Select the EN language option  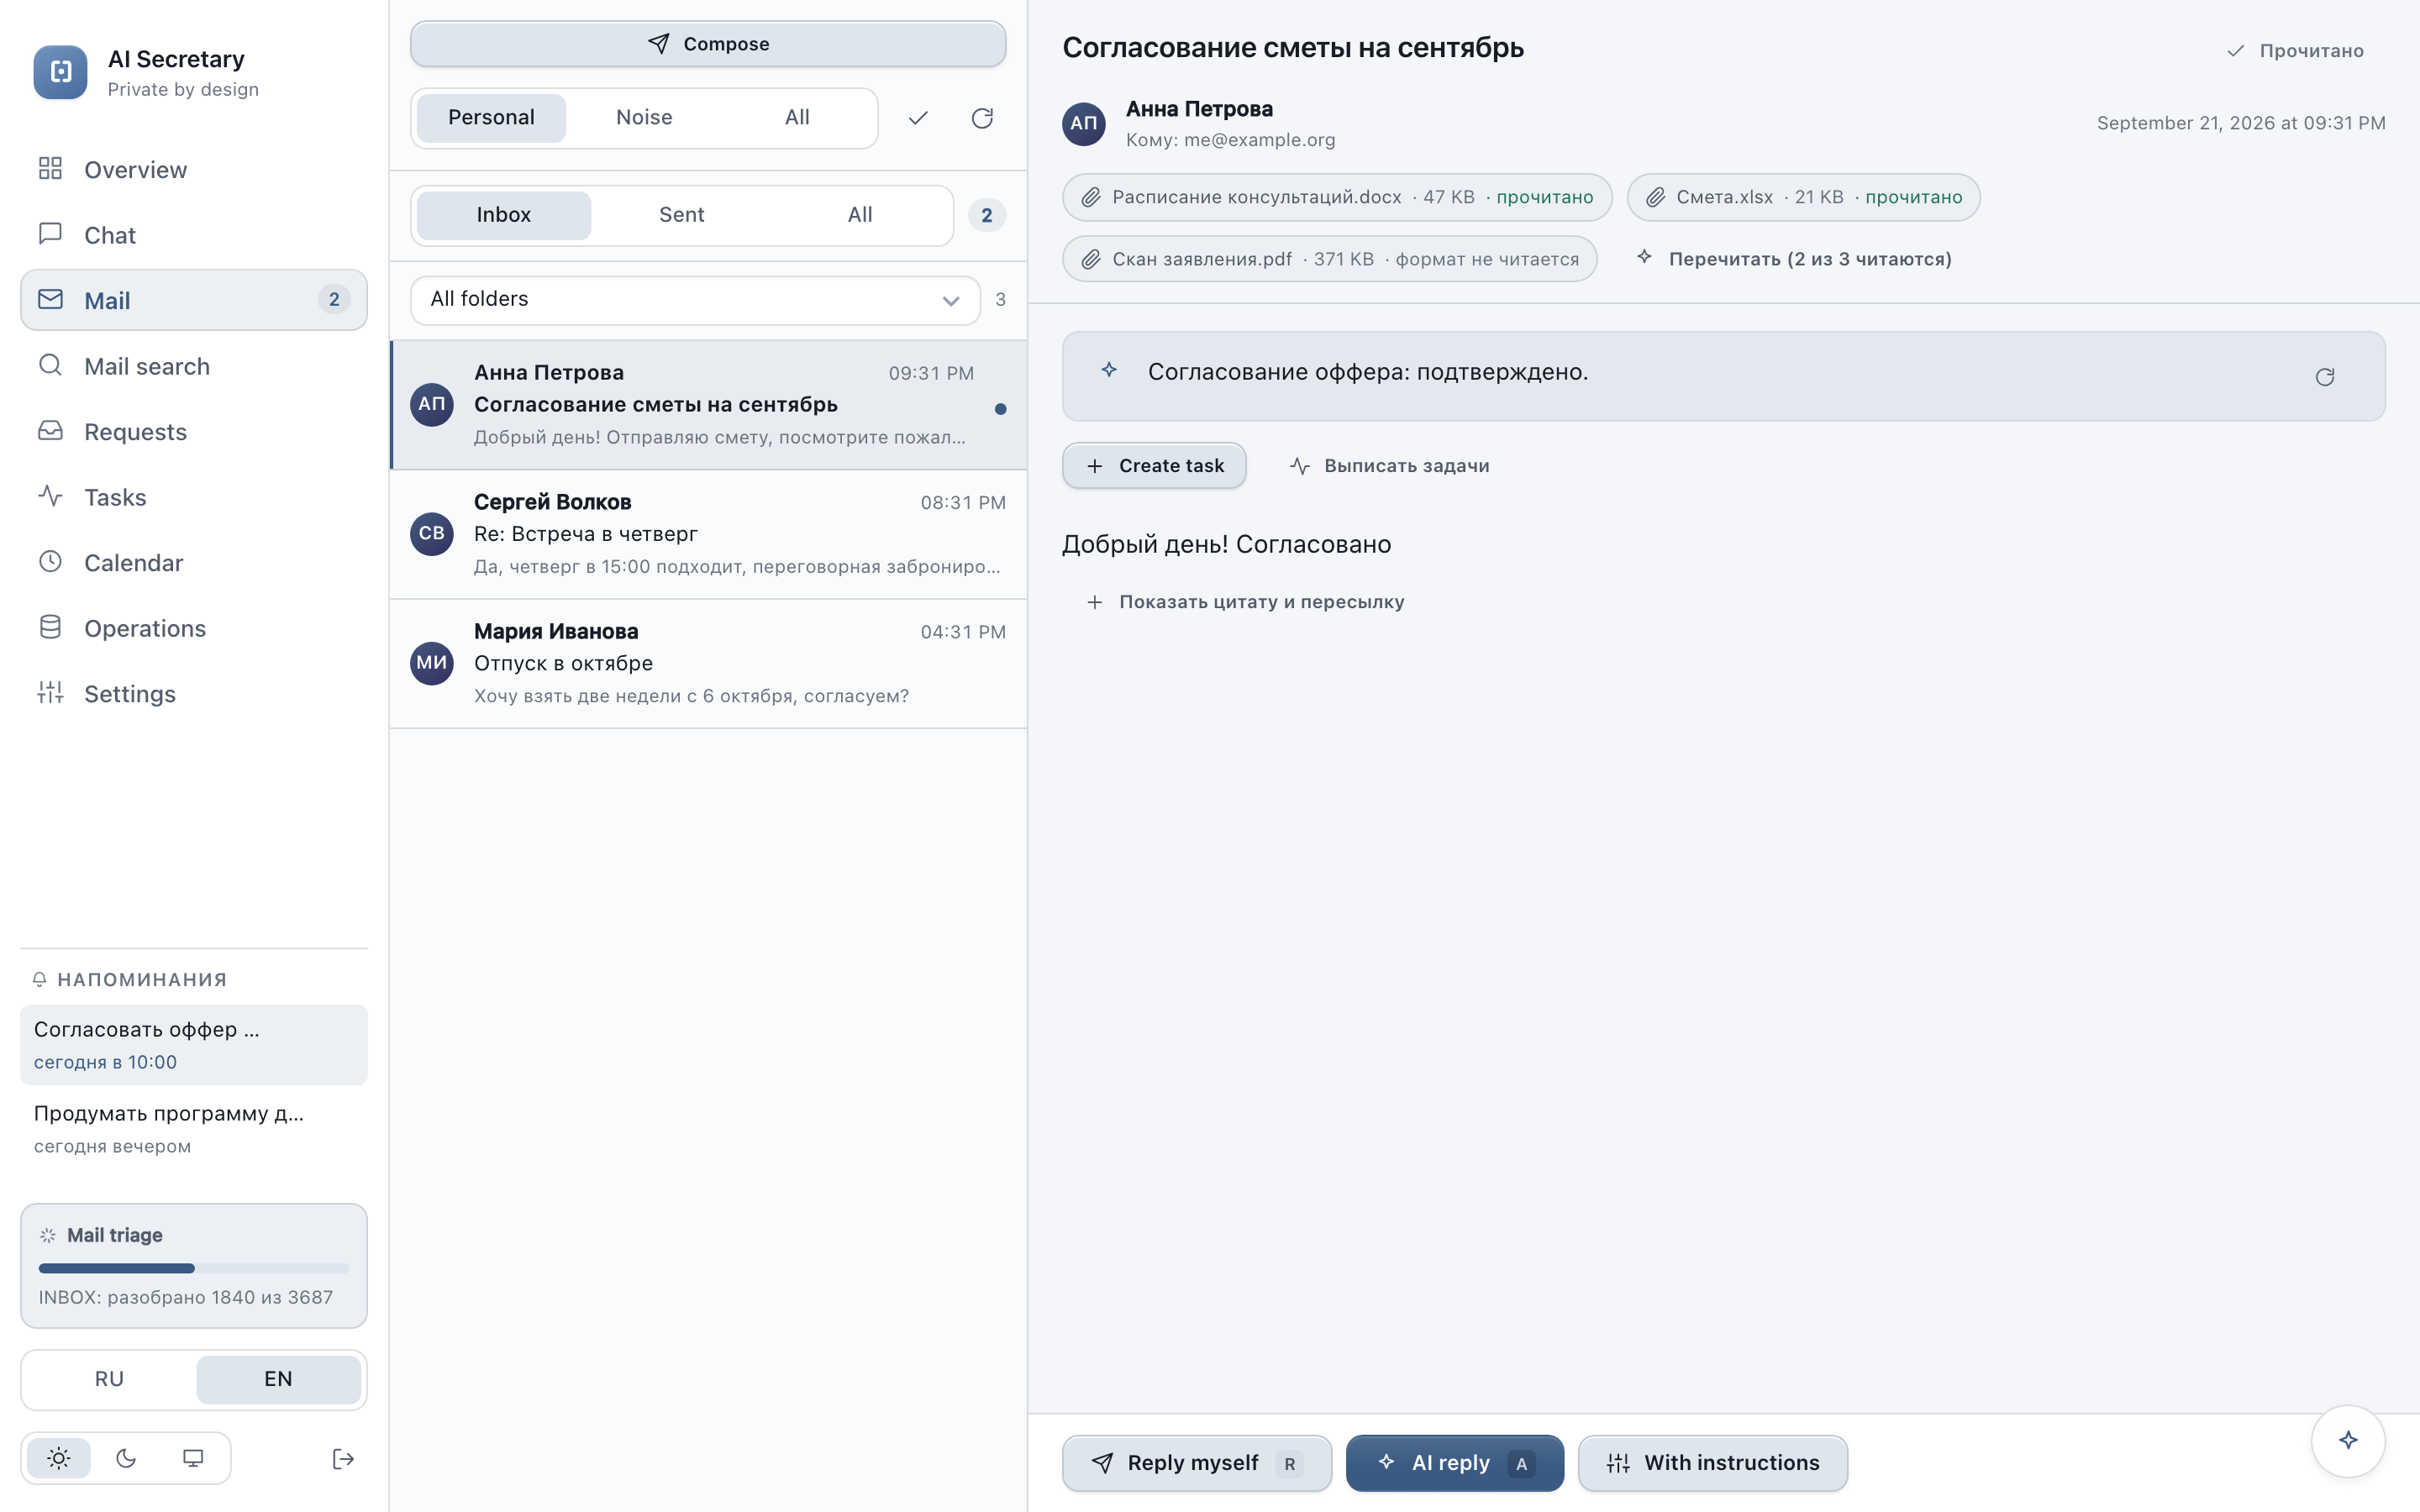coord(278,1379)
